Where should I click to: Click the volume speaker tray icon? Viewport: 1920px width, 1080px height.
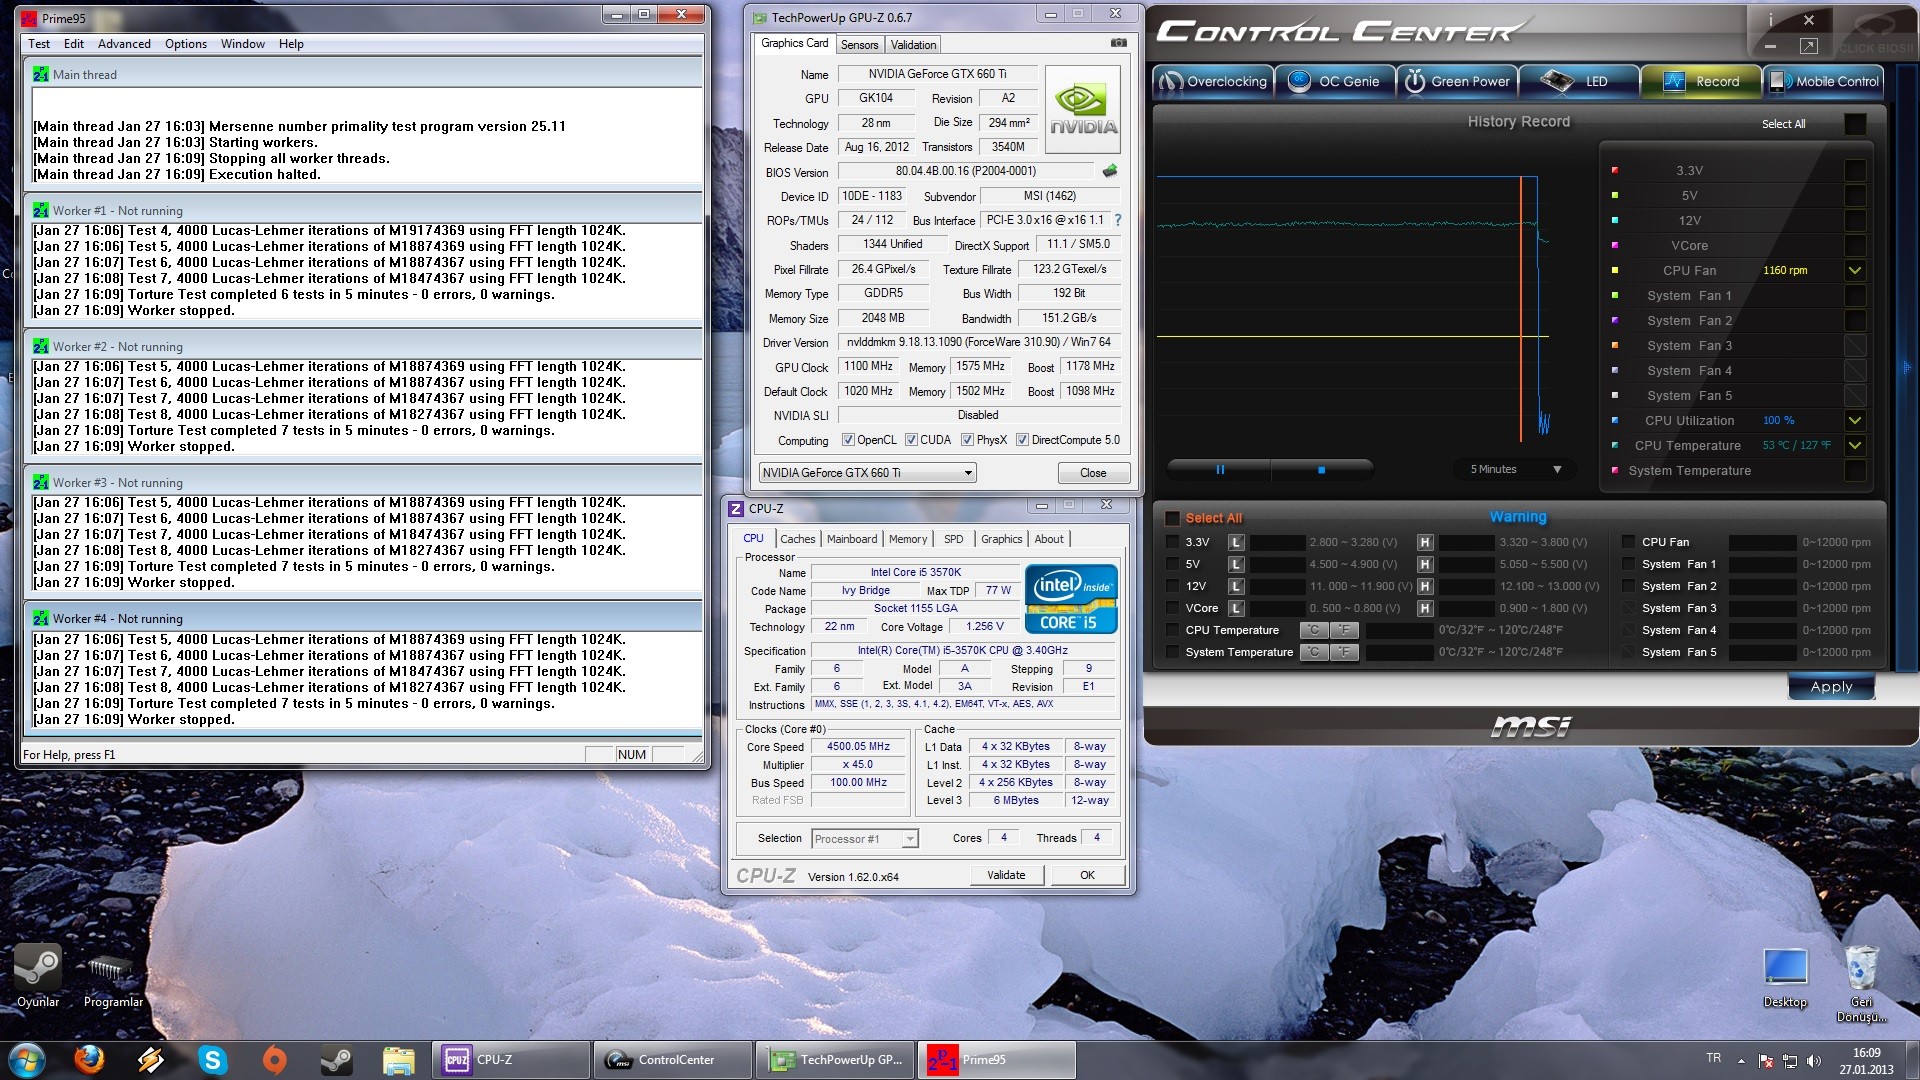click(x=1814, y=1060)
